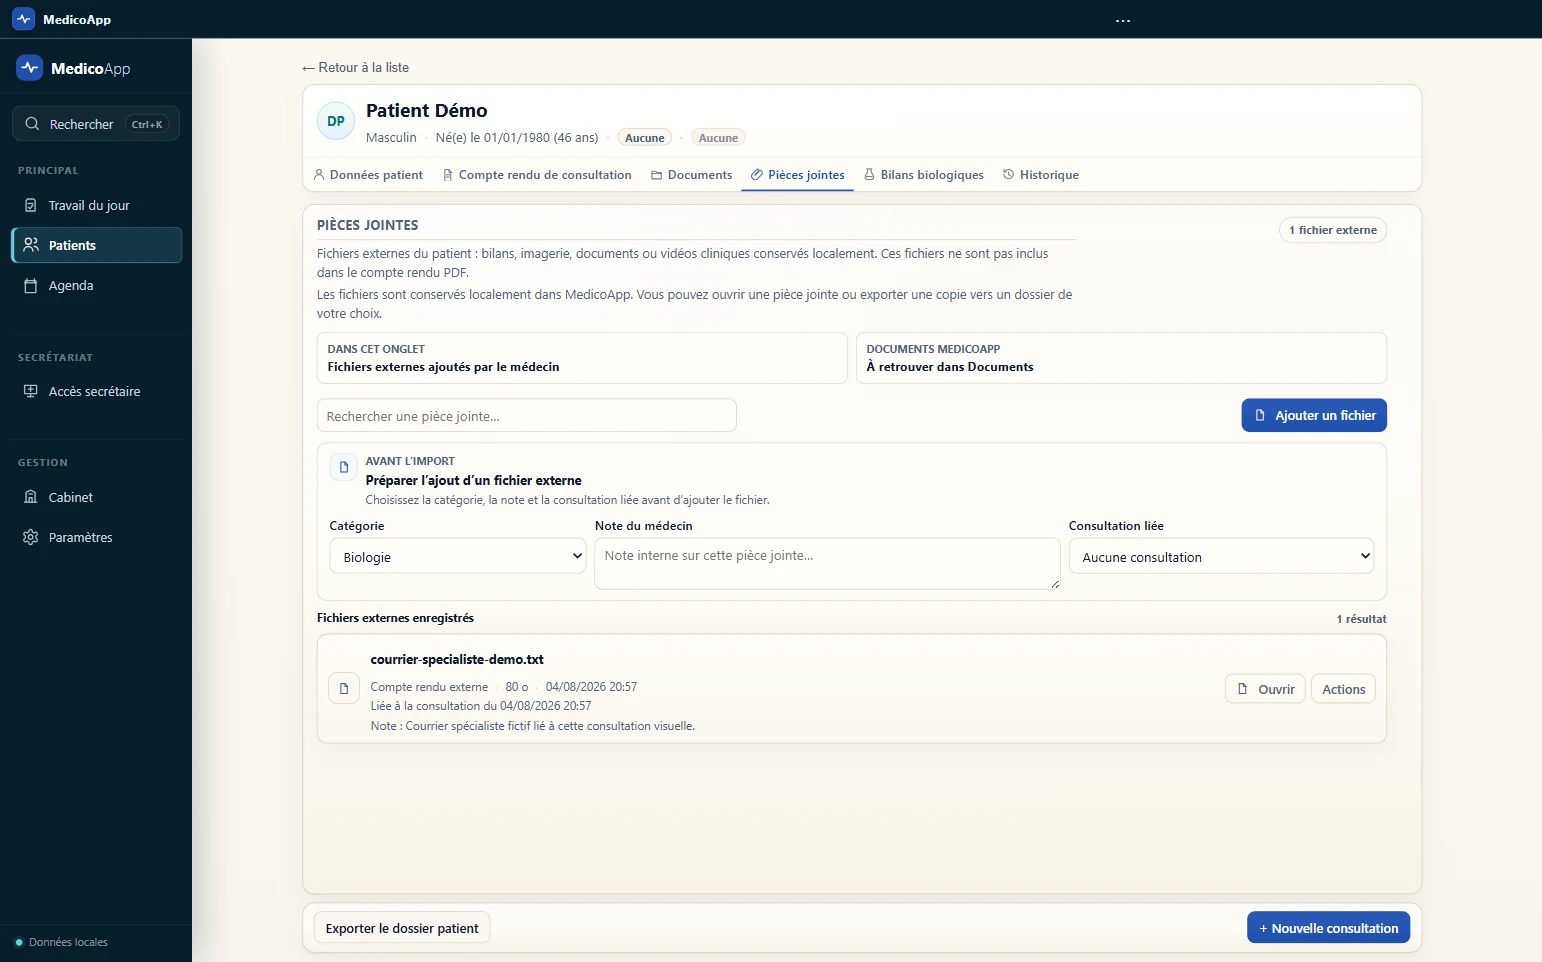Click the first Aucune patient badge
The image size is (1542, 962).
pyautogui.click(x=645, y=138)
